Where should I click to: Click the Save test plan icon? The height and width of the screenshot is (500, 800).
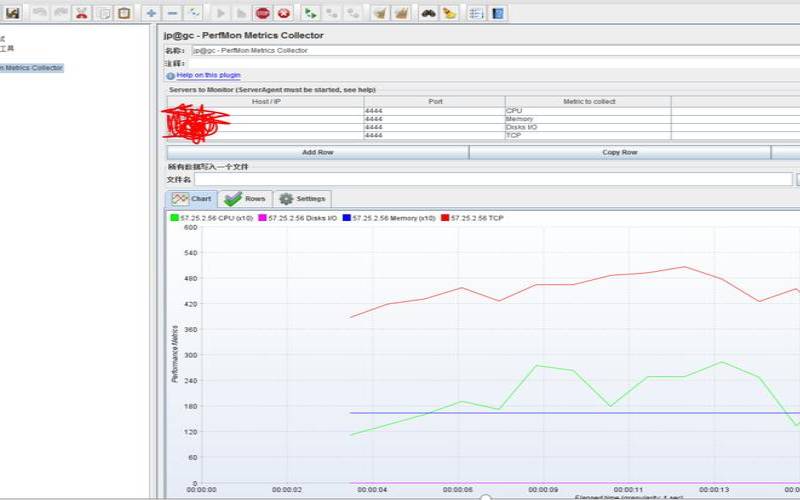click(x=13, y=13)
